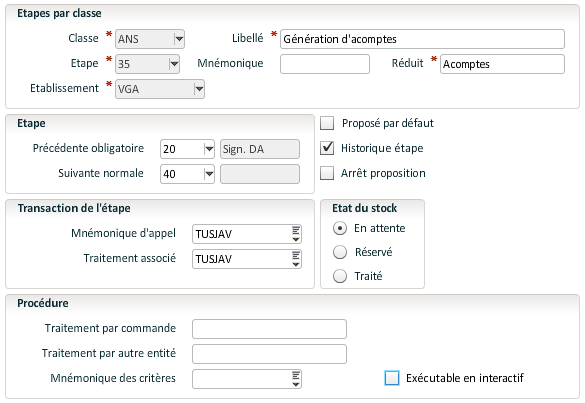Expand the Etablissement dropdown showing VGA
The image size is (585, 403).
pyautogui.click(x=199, y=89)
